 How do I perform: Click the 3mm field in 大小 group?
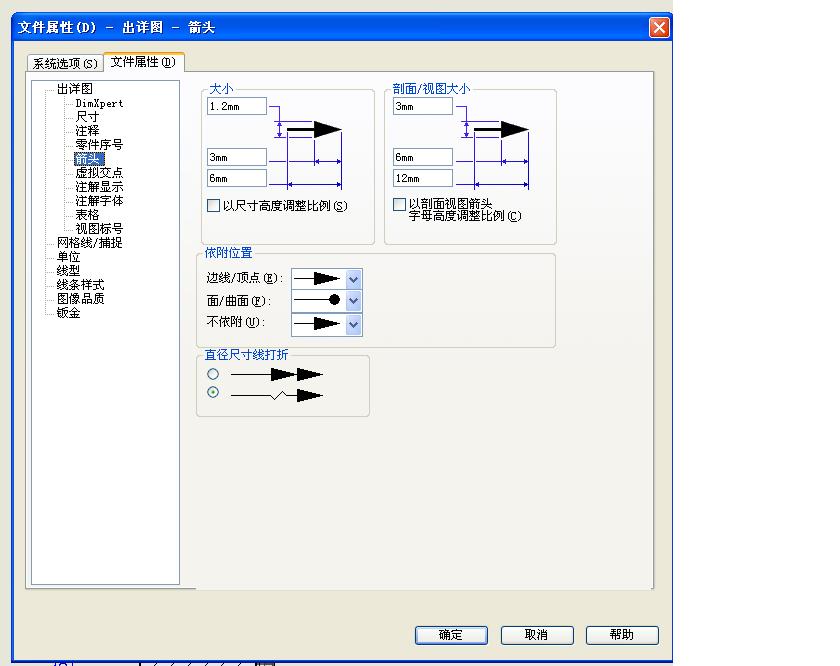[x=237, y=157]
